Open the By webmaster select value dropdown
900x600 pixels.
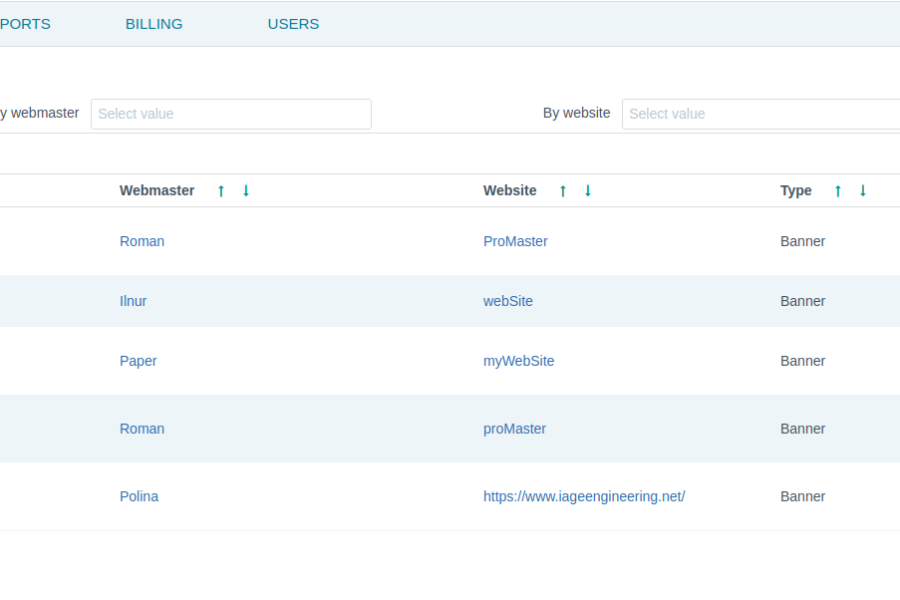pos(231,114)
